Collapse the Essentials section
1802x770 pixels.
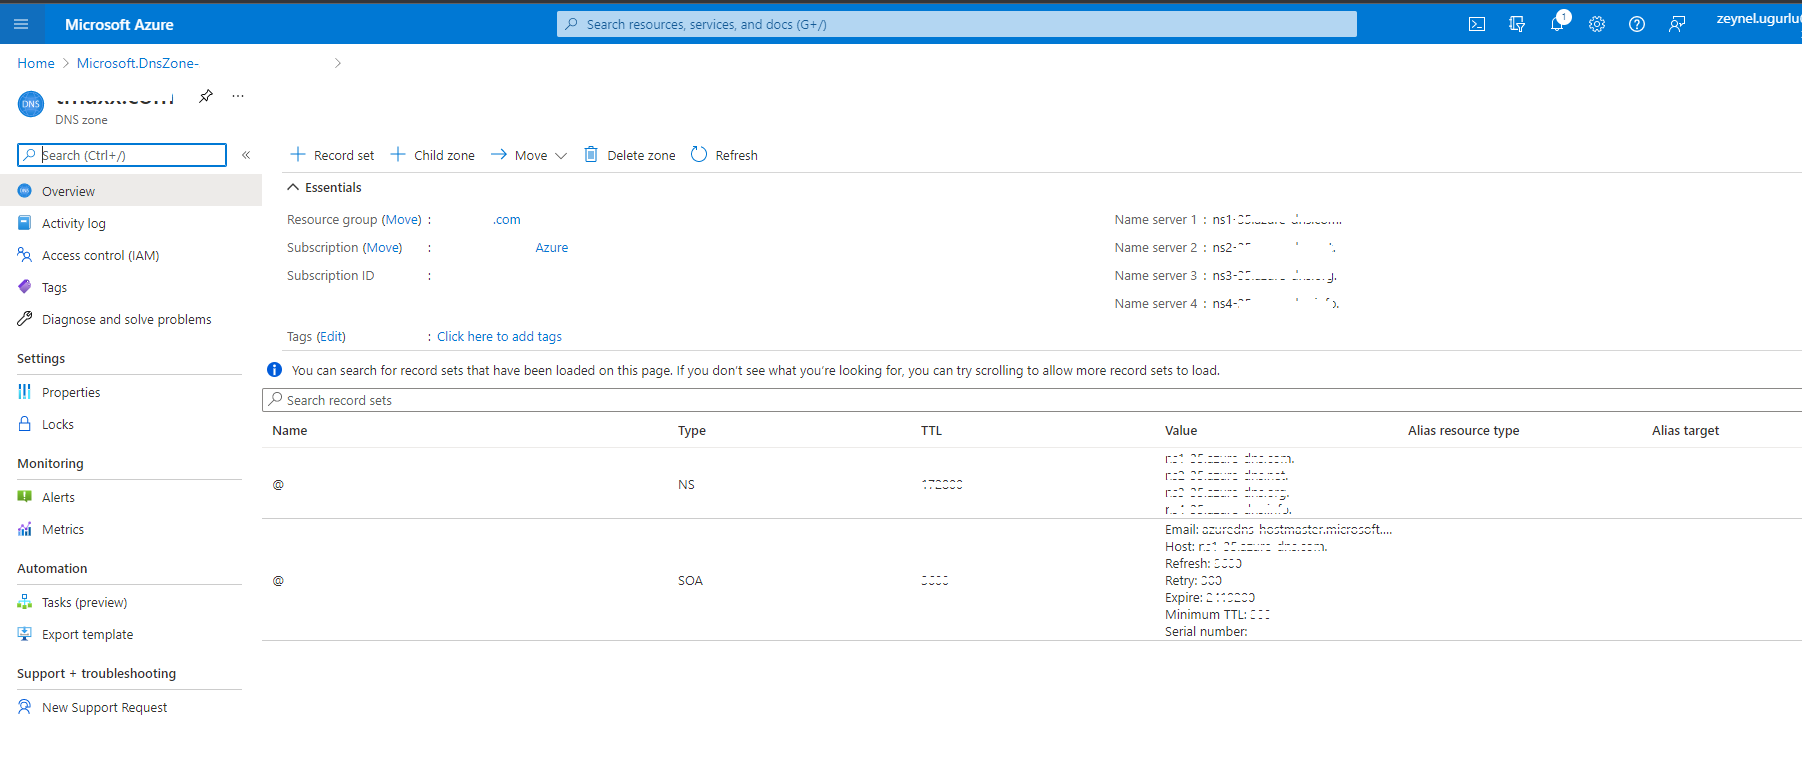(x=293, y=187)
